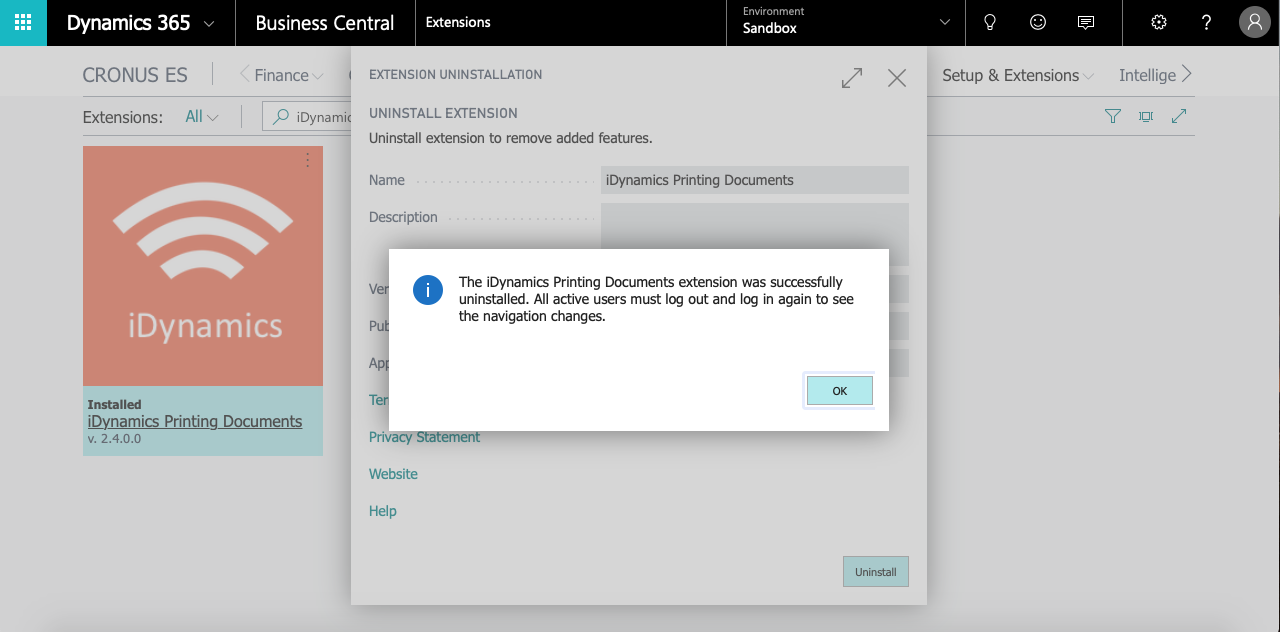Open the extension tile's three-dot menu
Image resolution: width=1280 pixels, height=632 pixels.
[308, 160]
